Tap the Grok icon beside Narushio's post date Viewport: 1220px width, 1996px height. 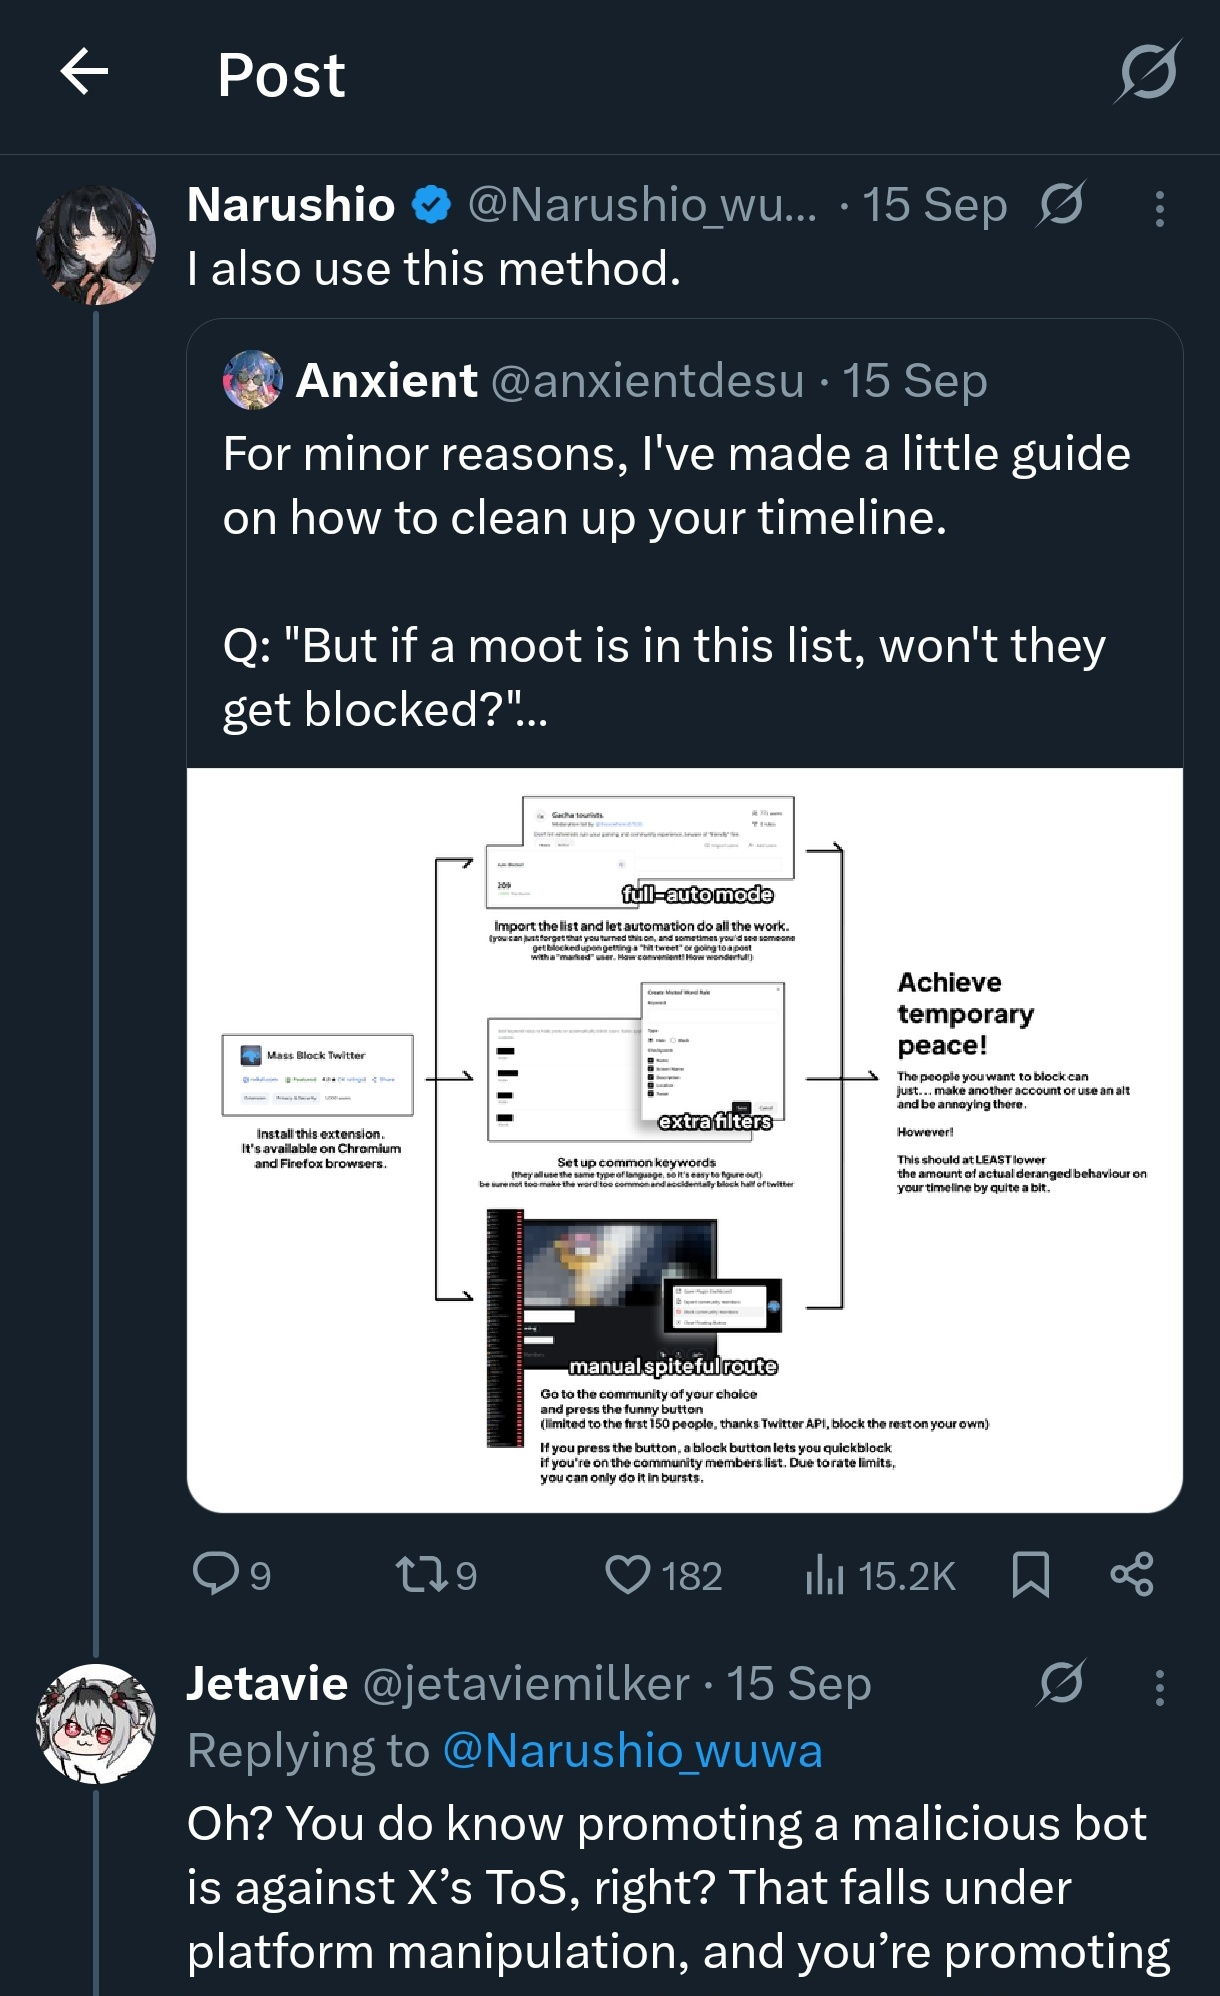pyautogui.click(x=1061, y=205)
